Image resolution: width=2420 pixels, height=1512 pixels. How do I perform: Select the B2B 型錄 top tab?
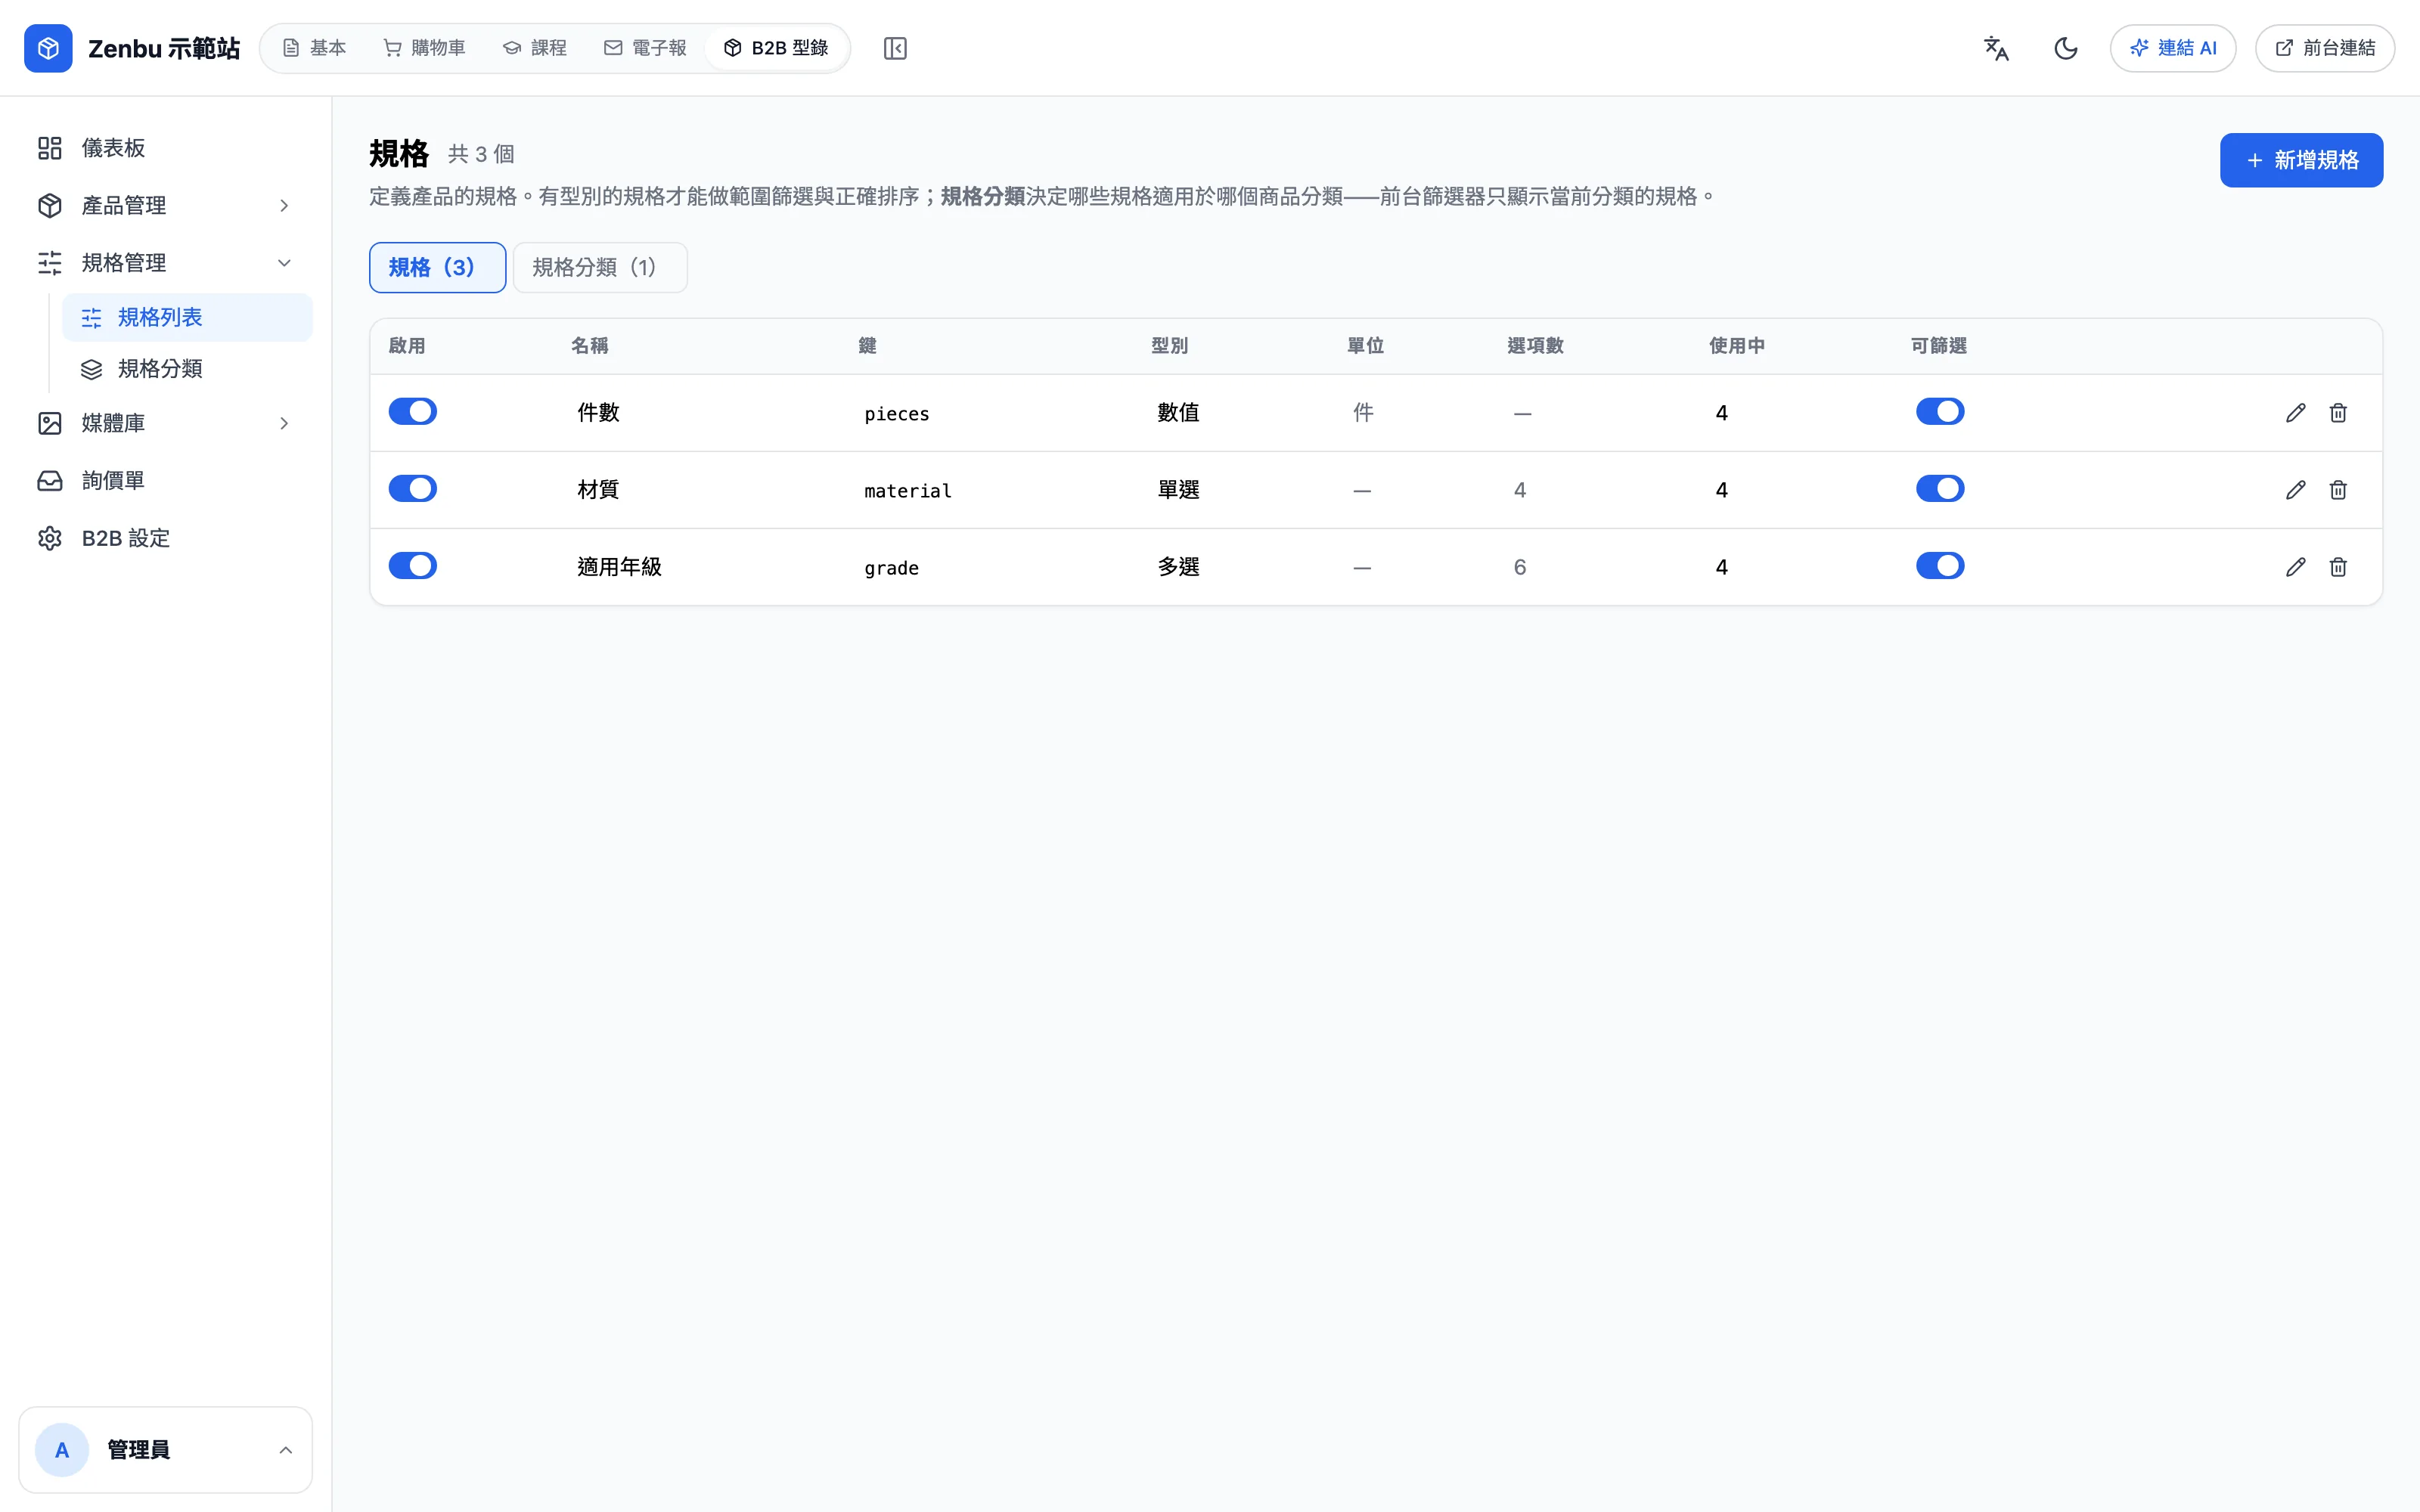pos(776,48)
